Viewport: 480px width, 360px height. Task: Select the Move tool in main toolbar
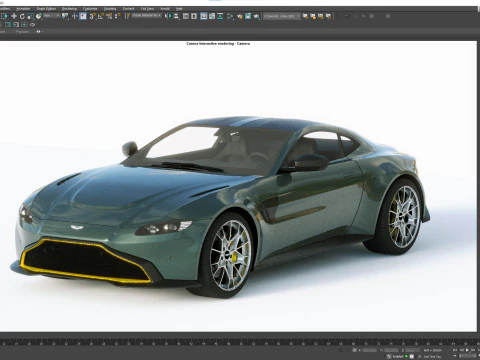[14, 16]
